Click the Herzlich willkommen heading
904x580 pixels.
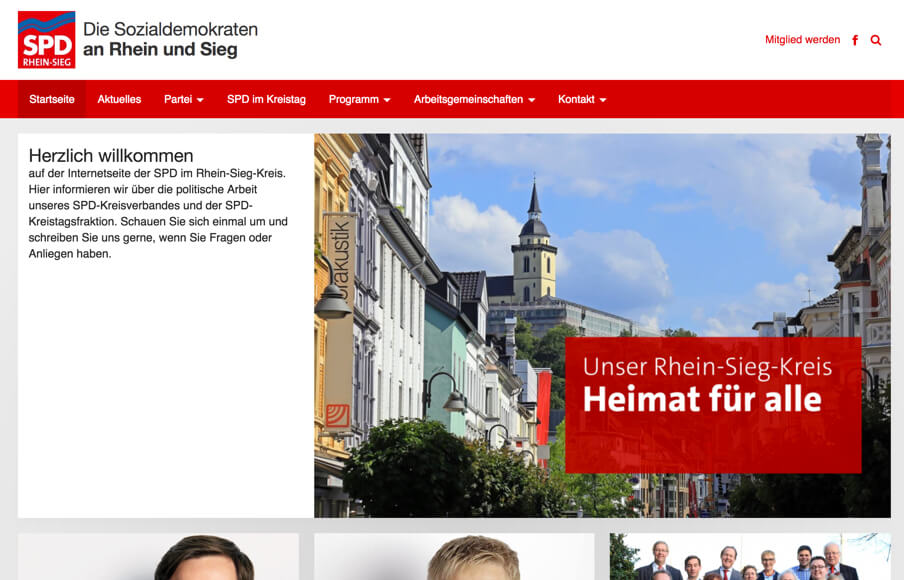pyautogui.click(x=111, y=156)
